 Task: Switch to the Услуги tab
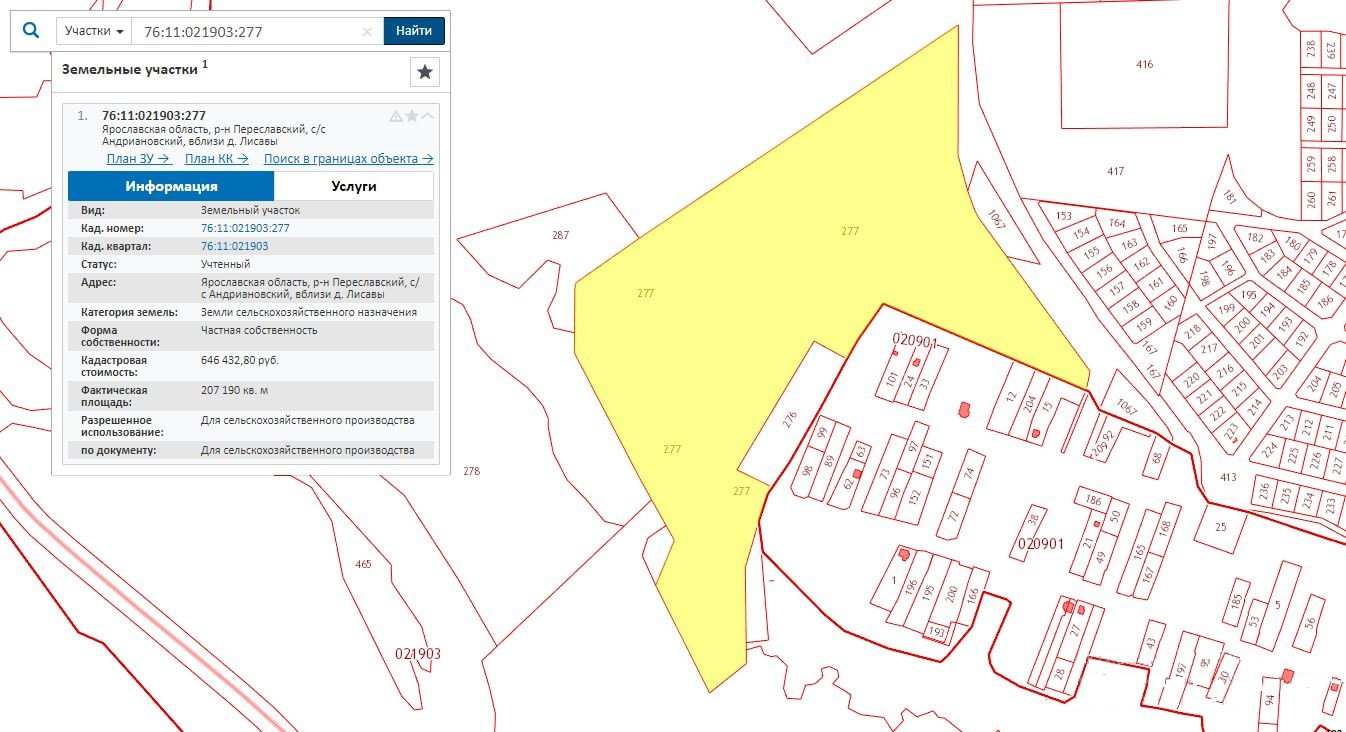point(353,186)
